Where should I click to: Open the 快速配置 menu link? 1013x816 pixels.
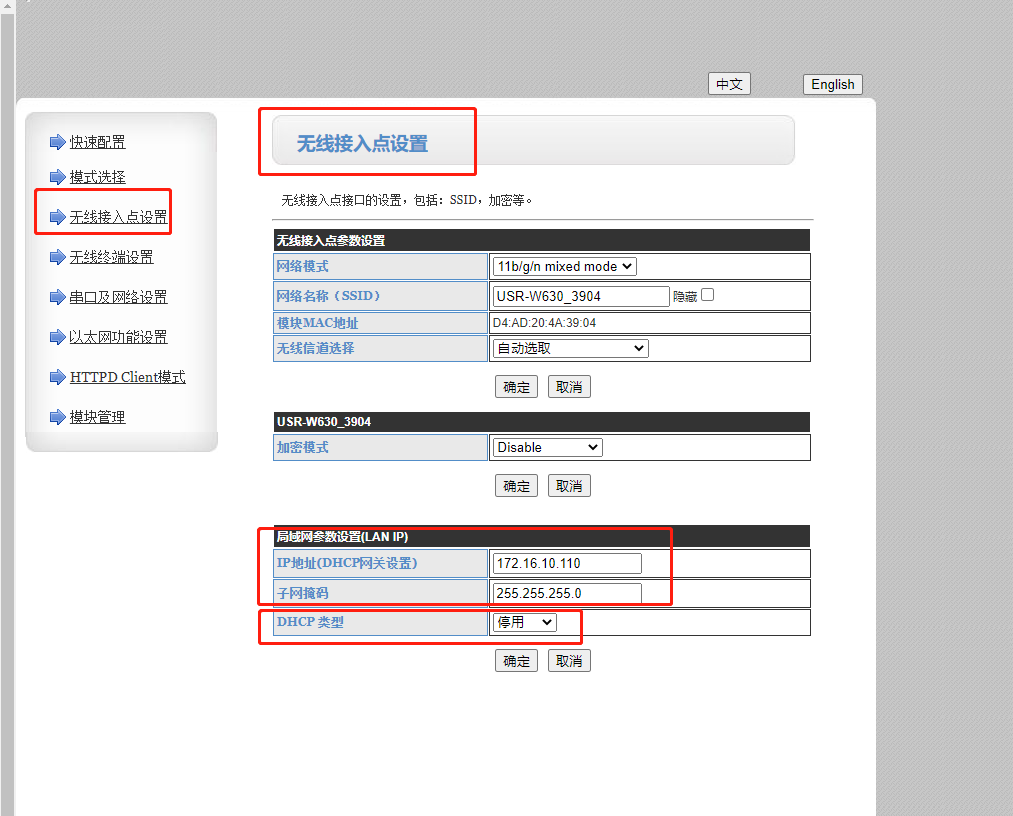click(98, 142)
